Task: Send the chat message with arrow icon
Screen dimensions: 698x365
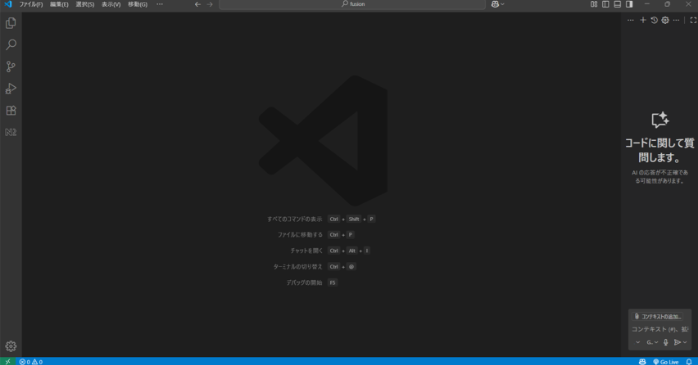Action: pyautogui.click(x=677, y=342)
